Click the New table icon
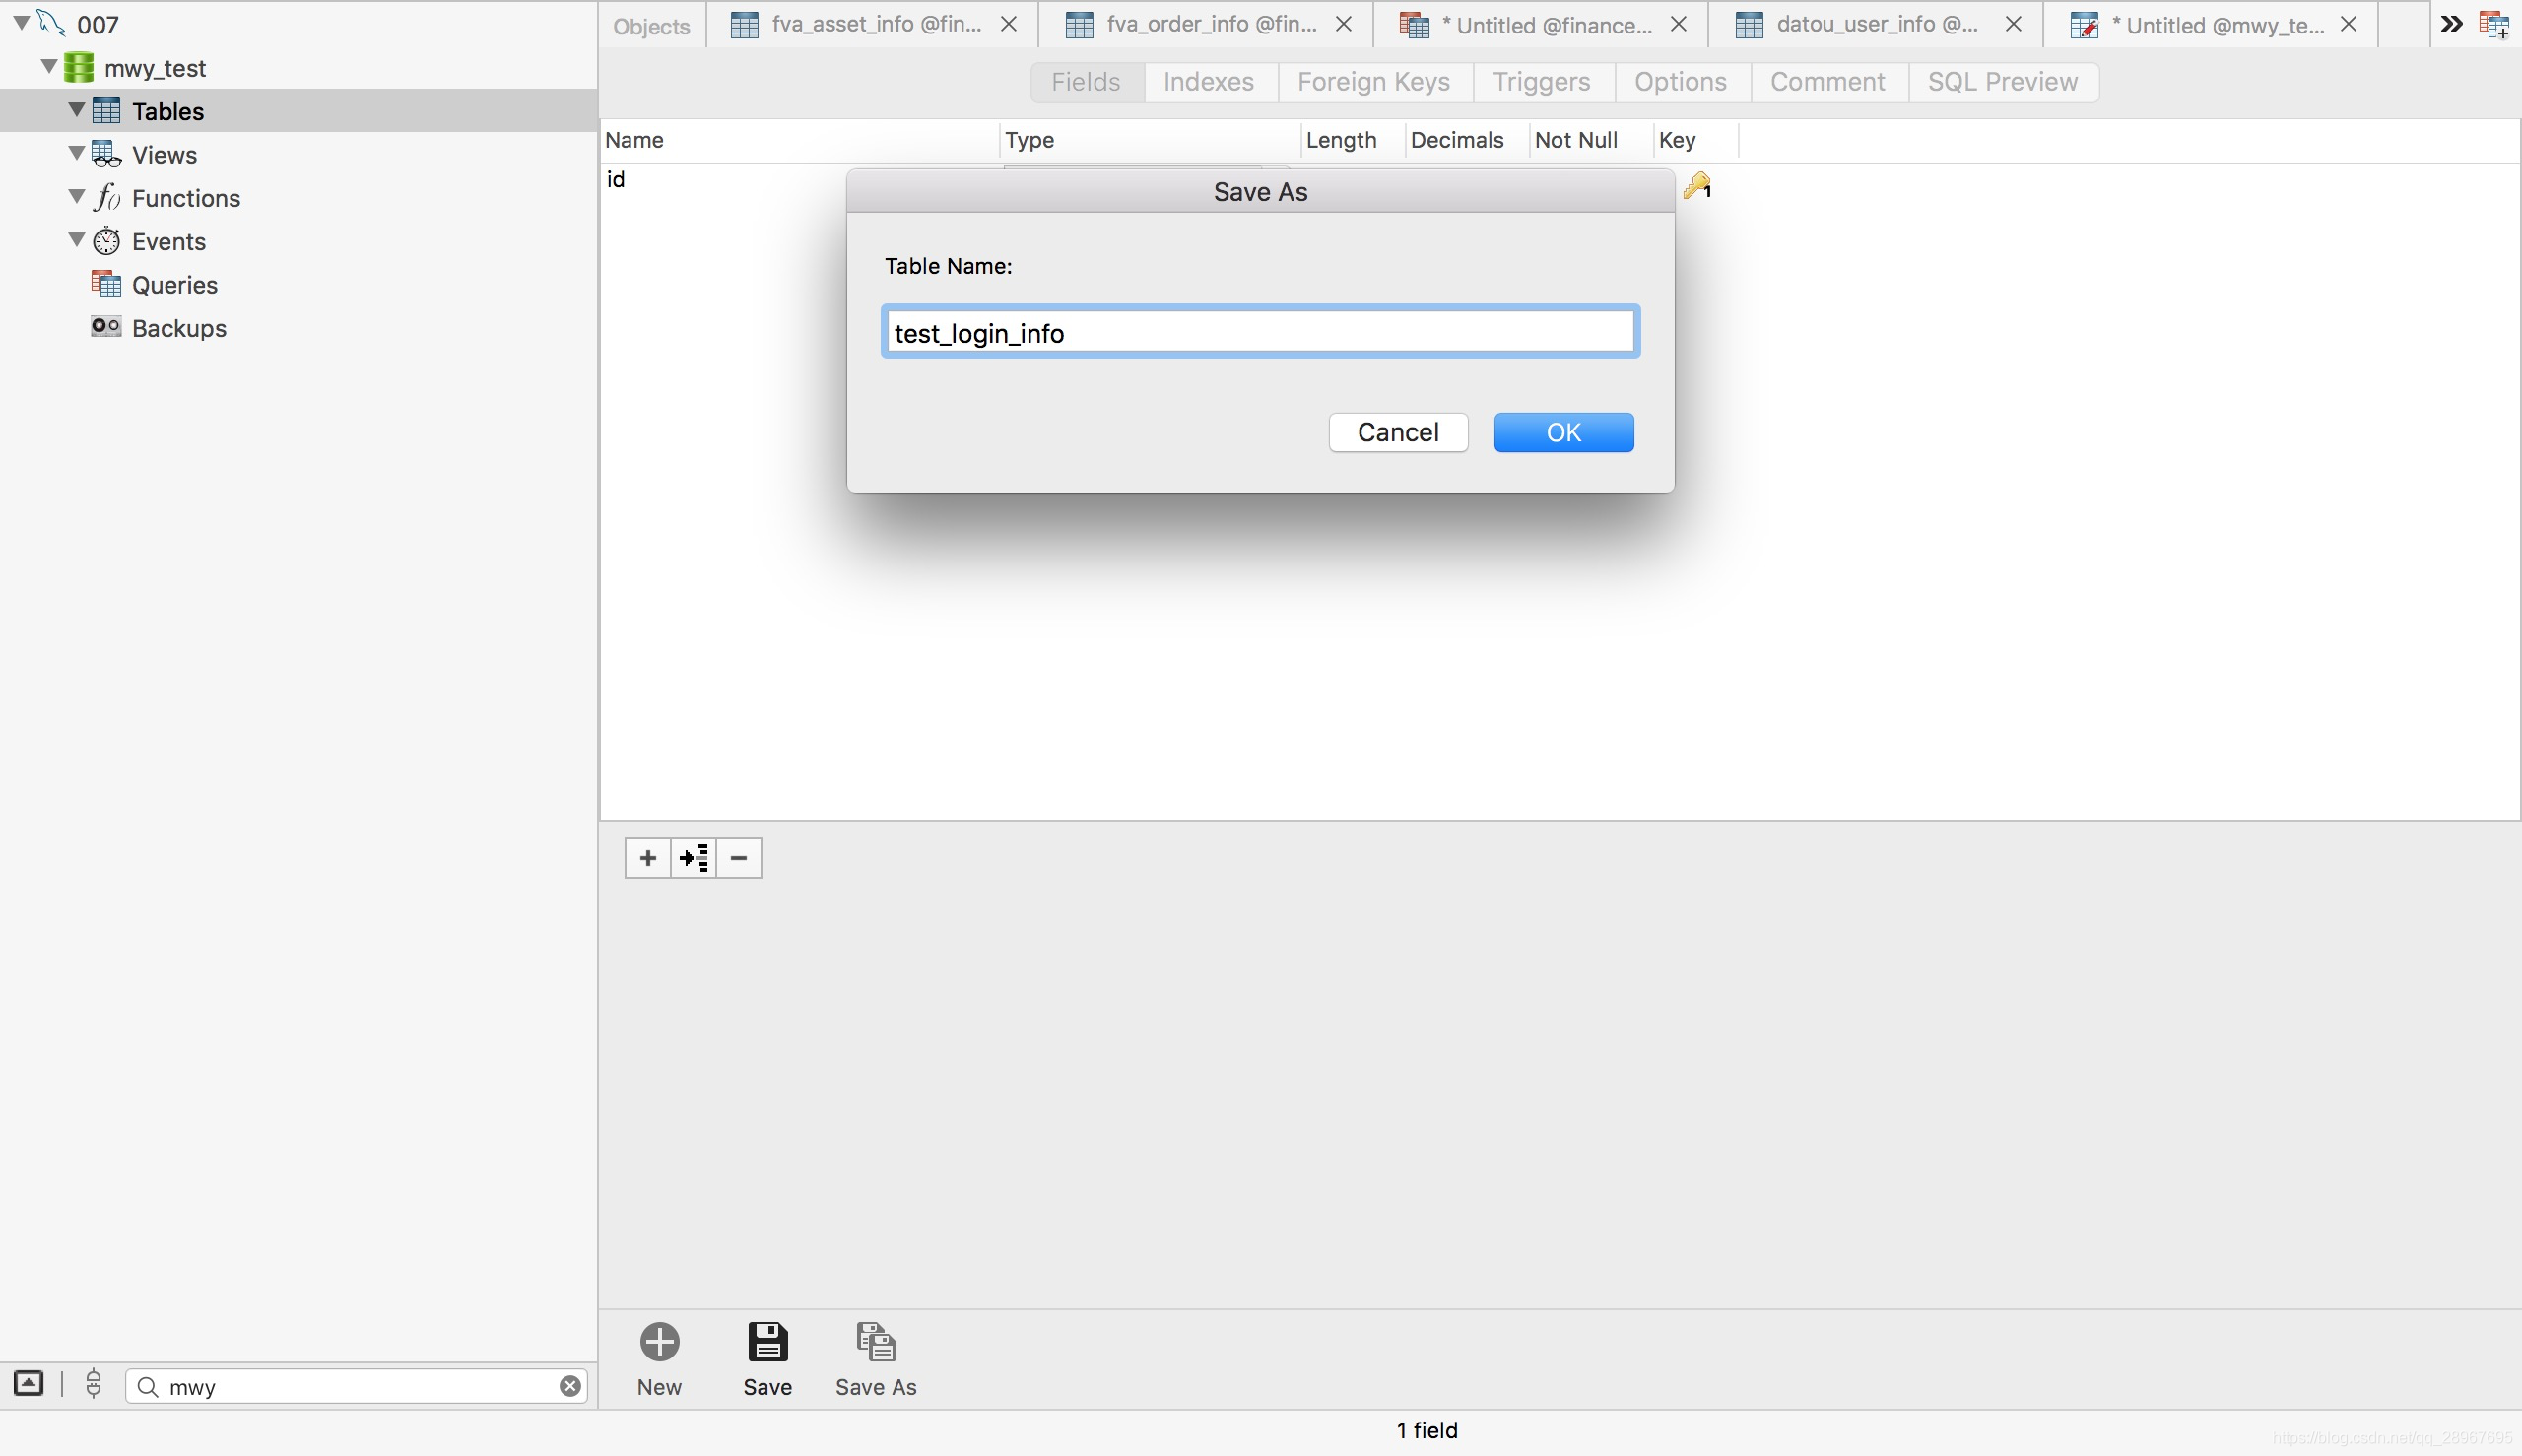Screen dimensions: 2522x1456 [x=659, y=1343]
